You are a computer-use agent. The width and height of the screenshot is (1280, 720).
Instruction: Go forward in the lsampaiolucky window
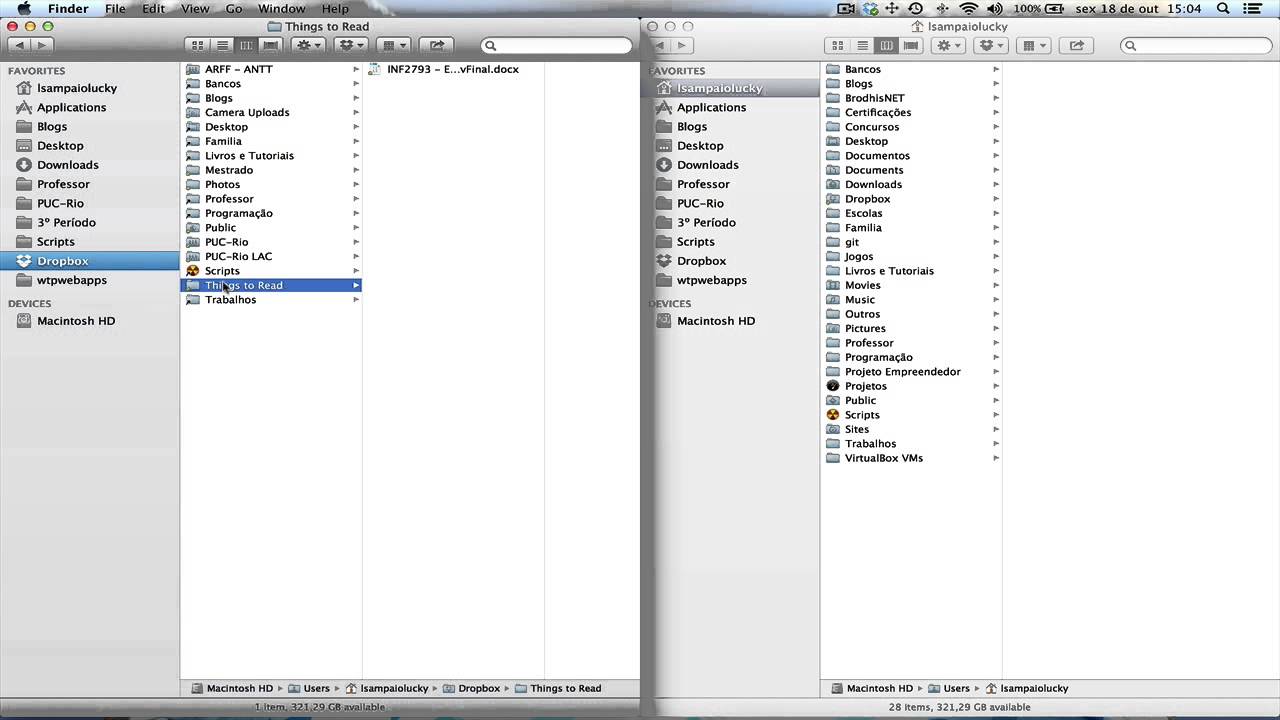[x=682, y=45]
